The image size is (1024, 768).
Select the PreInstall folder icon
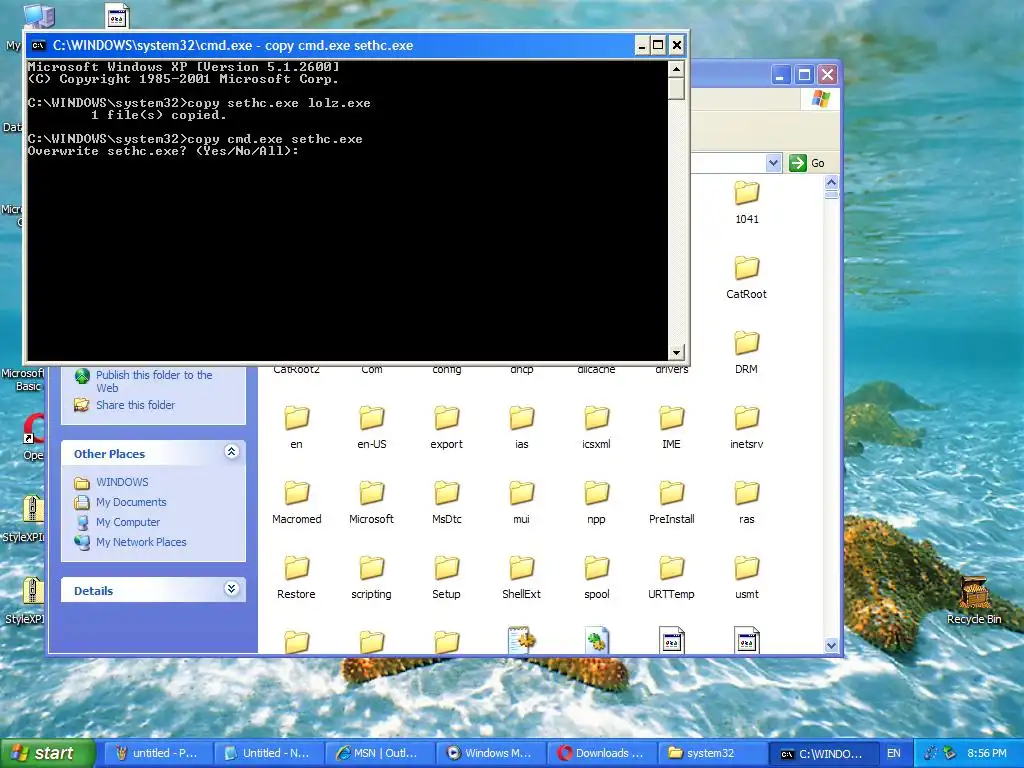click(671, 493)
